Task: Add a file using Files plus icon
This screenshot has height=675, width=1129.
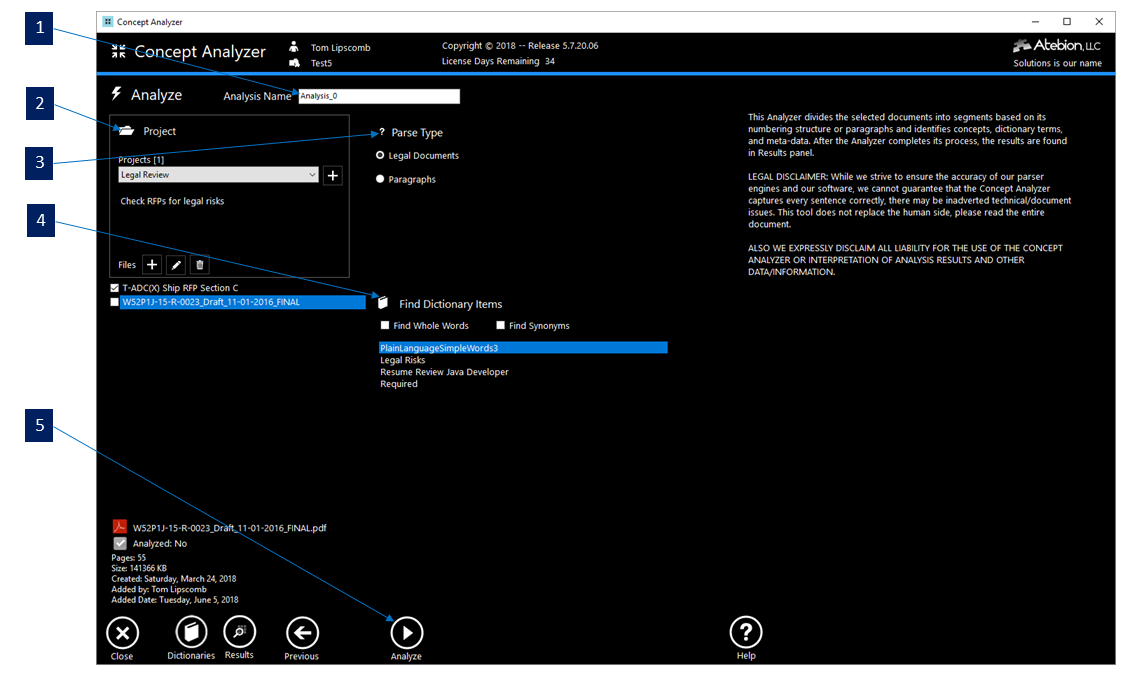Action: [152, 264]
